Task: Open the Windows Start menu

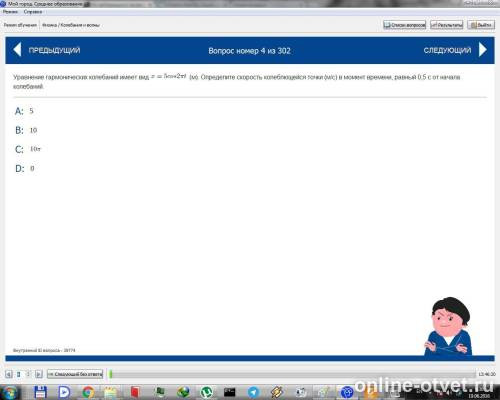Action: pyautogui.click(x=10, y=392)
